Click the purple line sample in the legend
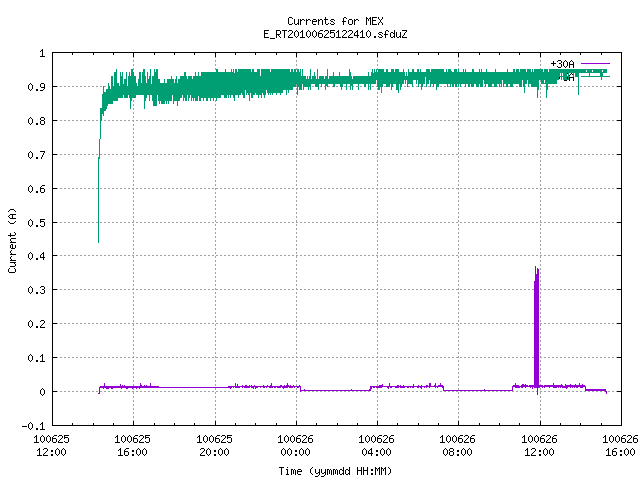Image resolution: width=640 pixels, height=480 pixels. [595, 64]
